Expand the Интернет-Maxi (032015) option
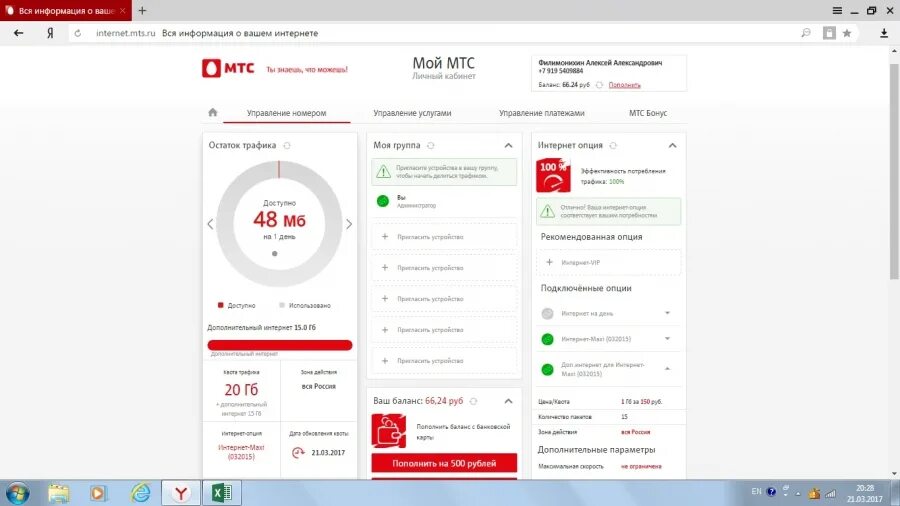Screen dimensions: 900x506 (668, 339)
